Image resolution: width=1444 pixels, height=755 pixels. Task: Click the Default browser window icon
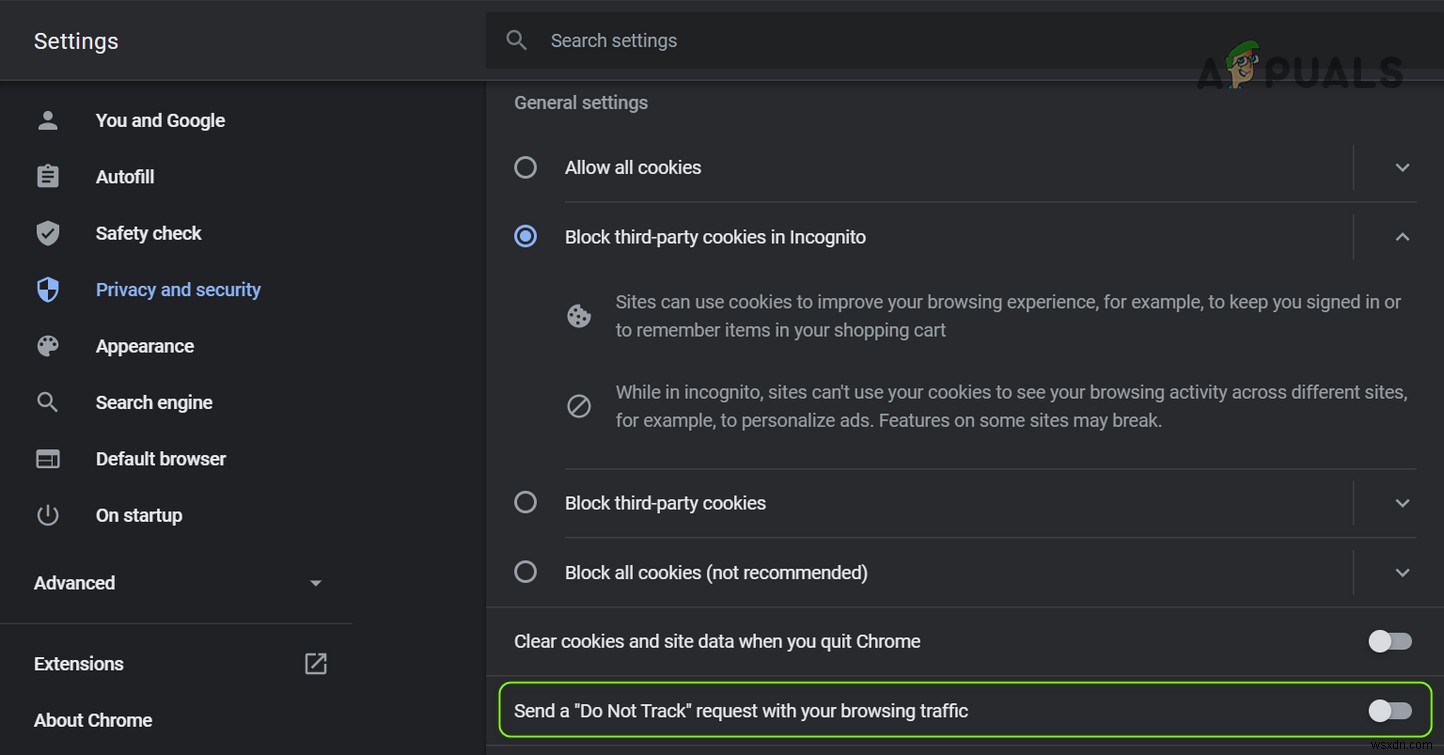47,459
